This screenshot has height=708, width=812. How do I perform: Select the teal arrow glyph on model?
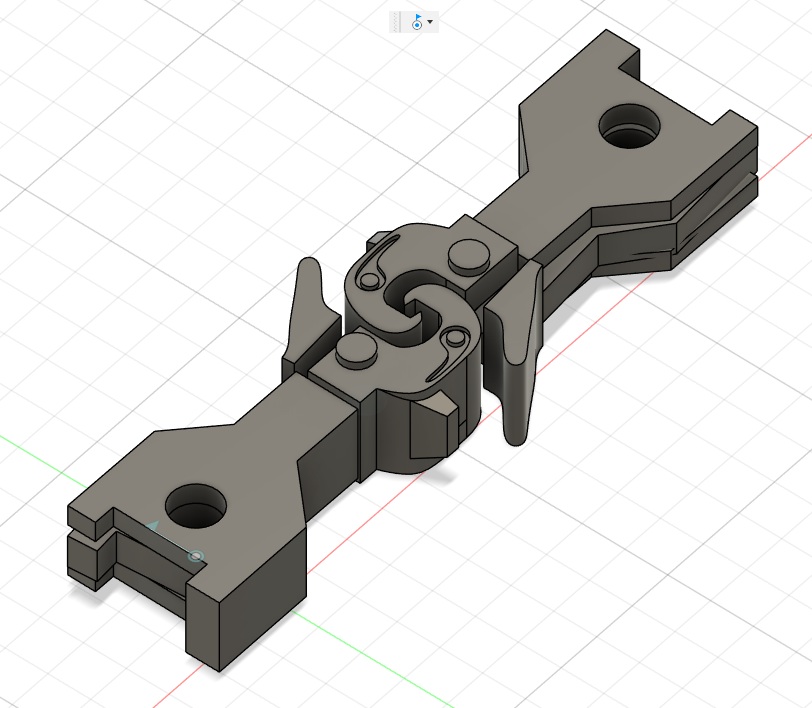tap(152, 527)
